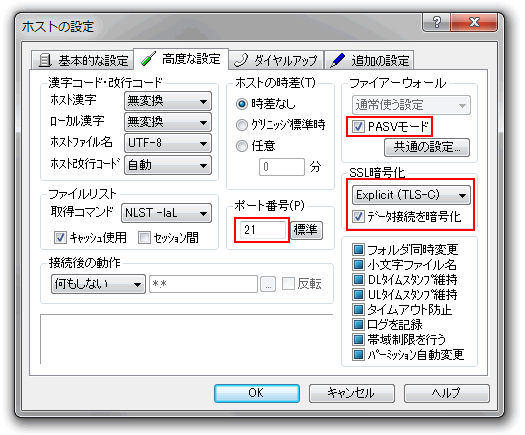Image resolution: width=525 pixels, height=435 pixels.
Task: Open the ホスト改行コード 自動 dropdown
Action: (x=168, y=165)
